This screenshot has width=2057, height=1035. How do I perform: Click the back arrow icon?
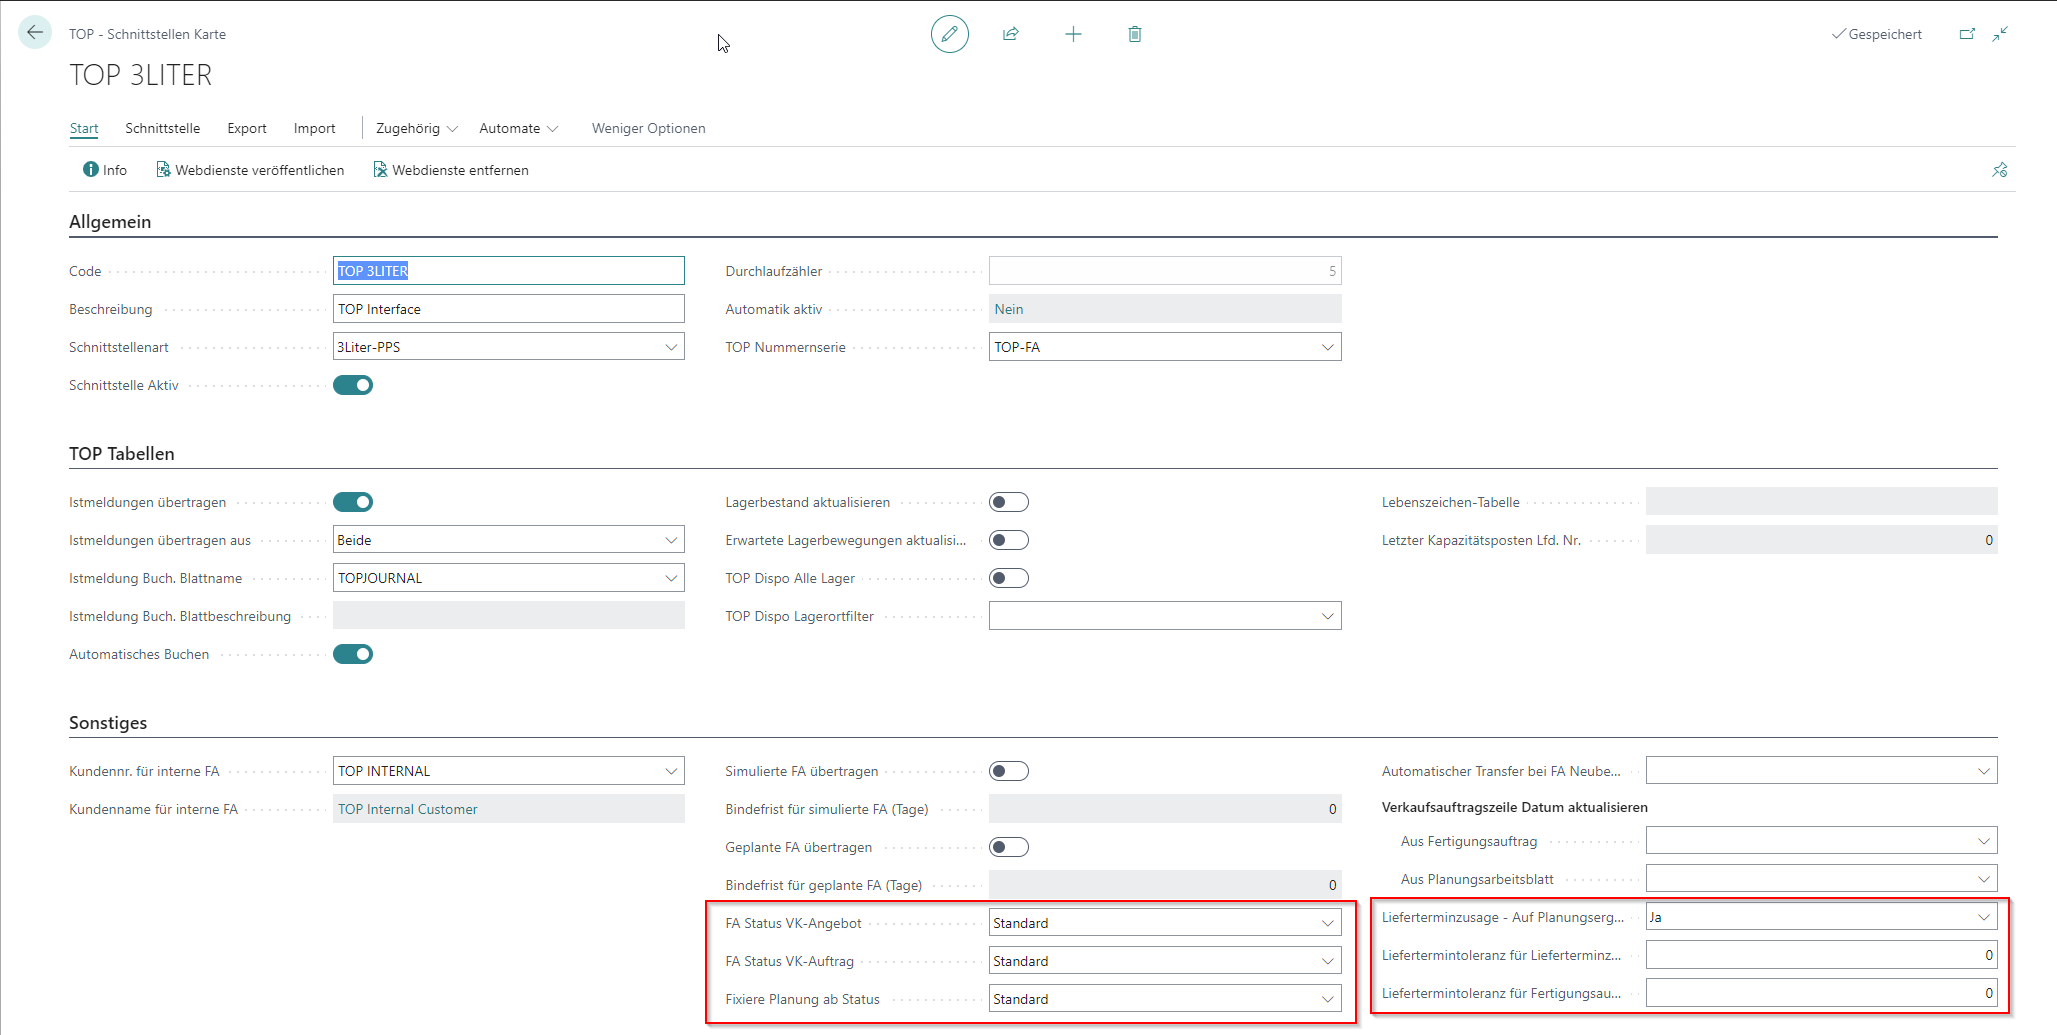35,33
